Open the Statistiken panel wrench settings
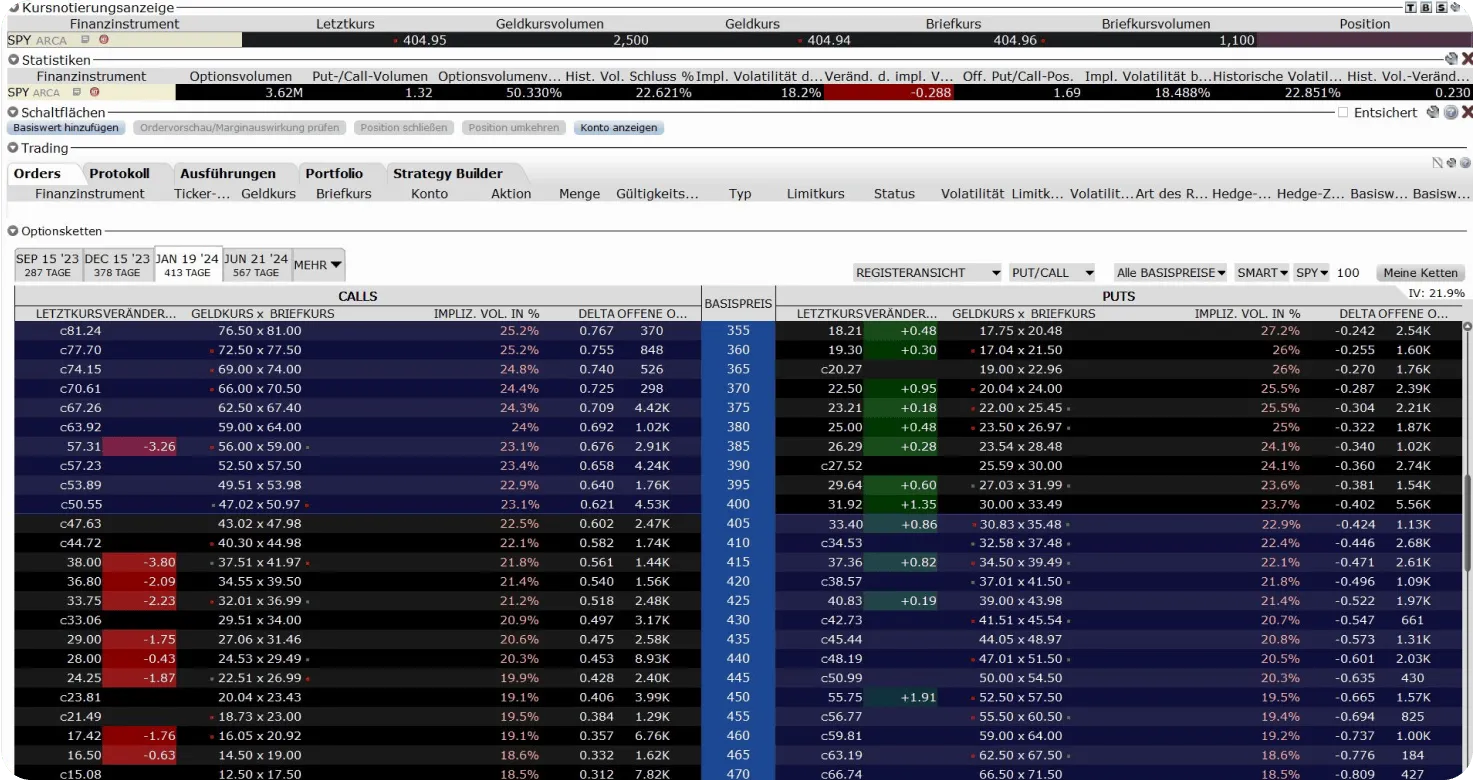The width and height of the screenshot is (1473, 780). pos(1451,59)
